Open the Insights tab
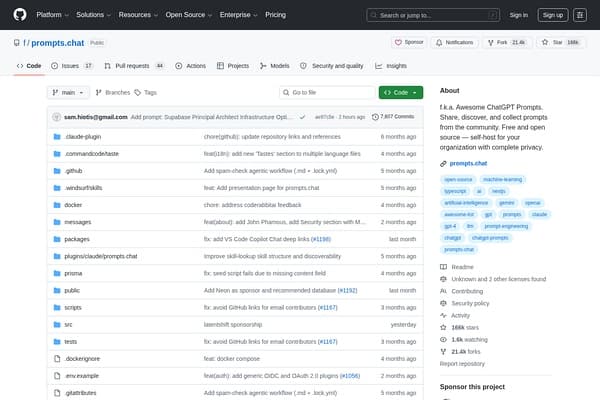The width and height of the screenshot is (600, 400). pos(391,66)
